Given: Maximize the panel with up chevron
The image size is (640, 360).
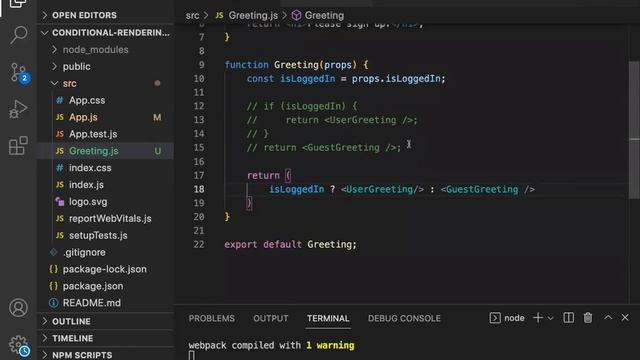Looking at the screenshot, I should tap(608, 318).
